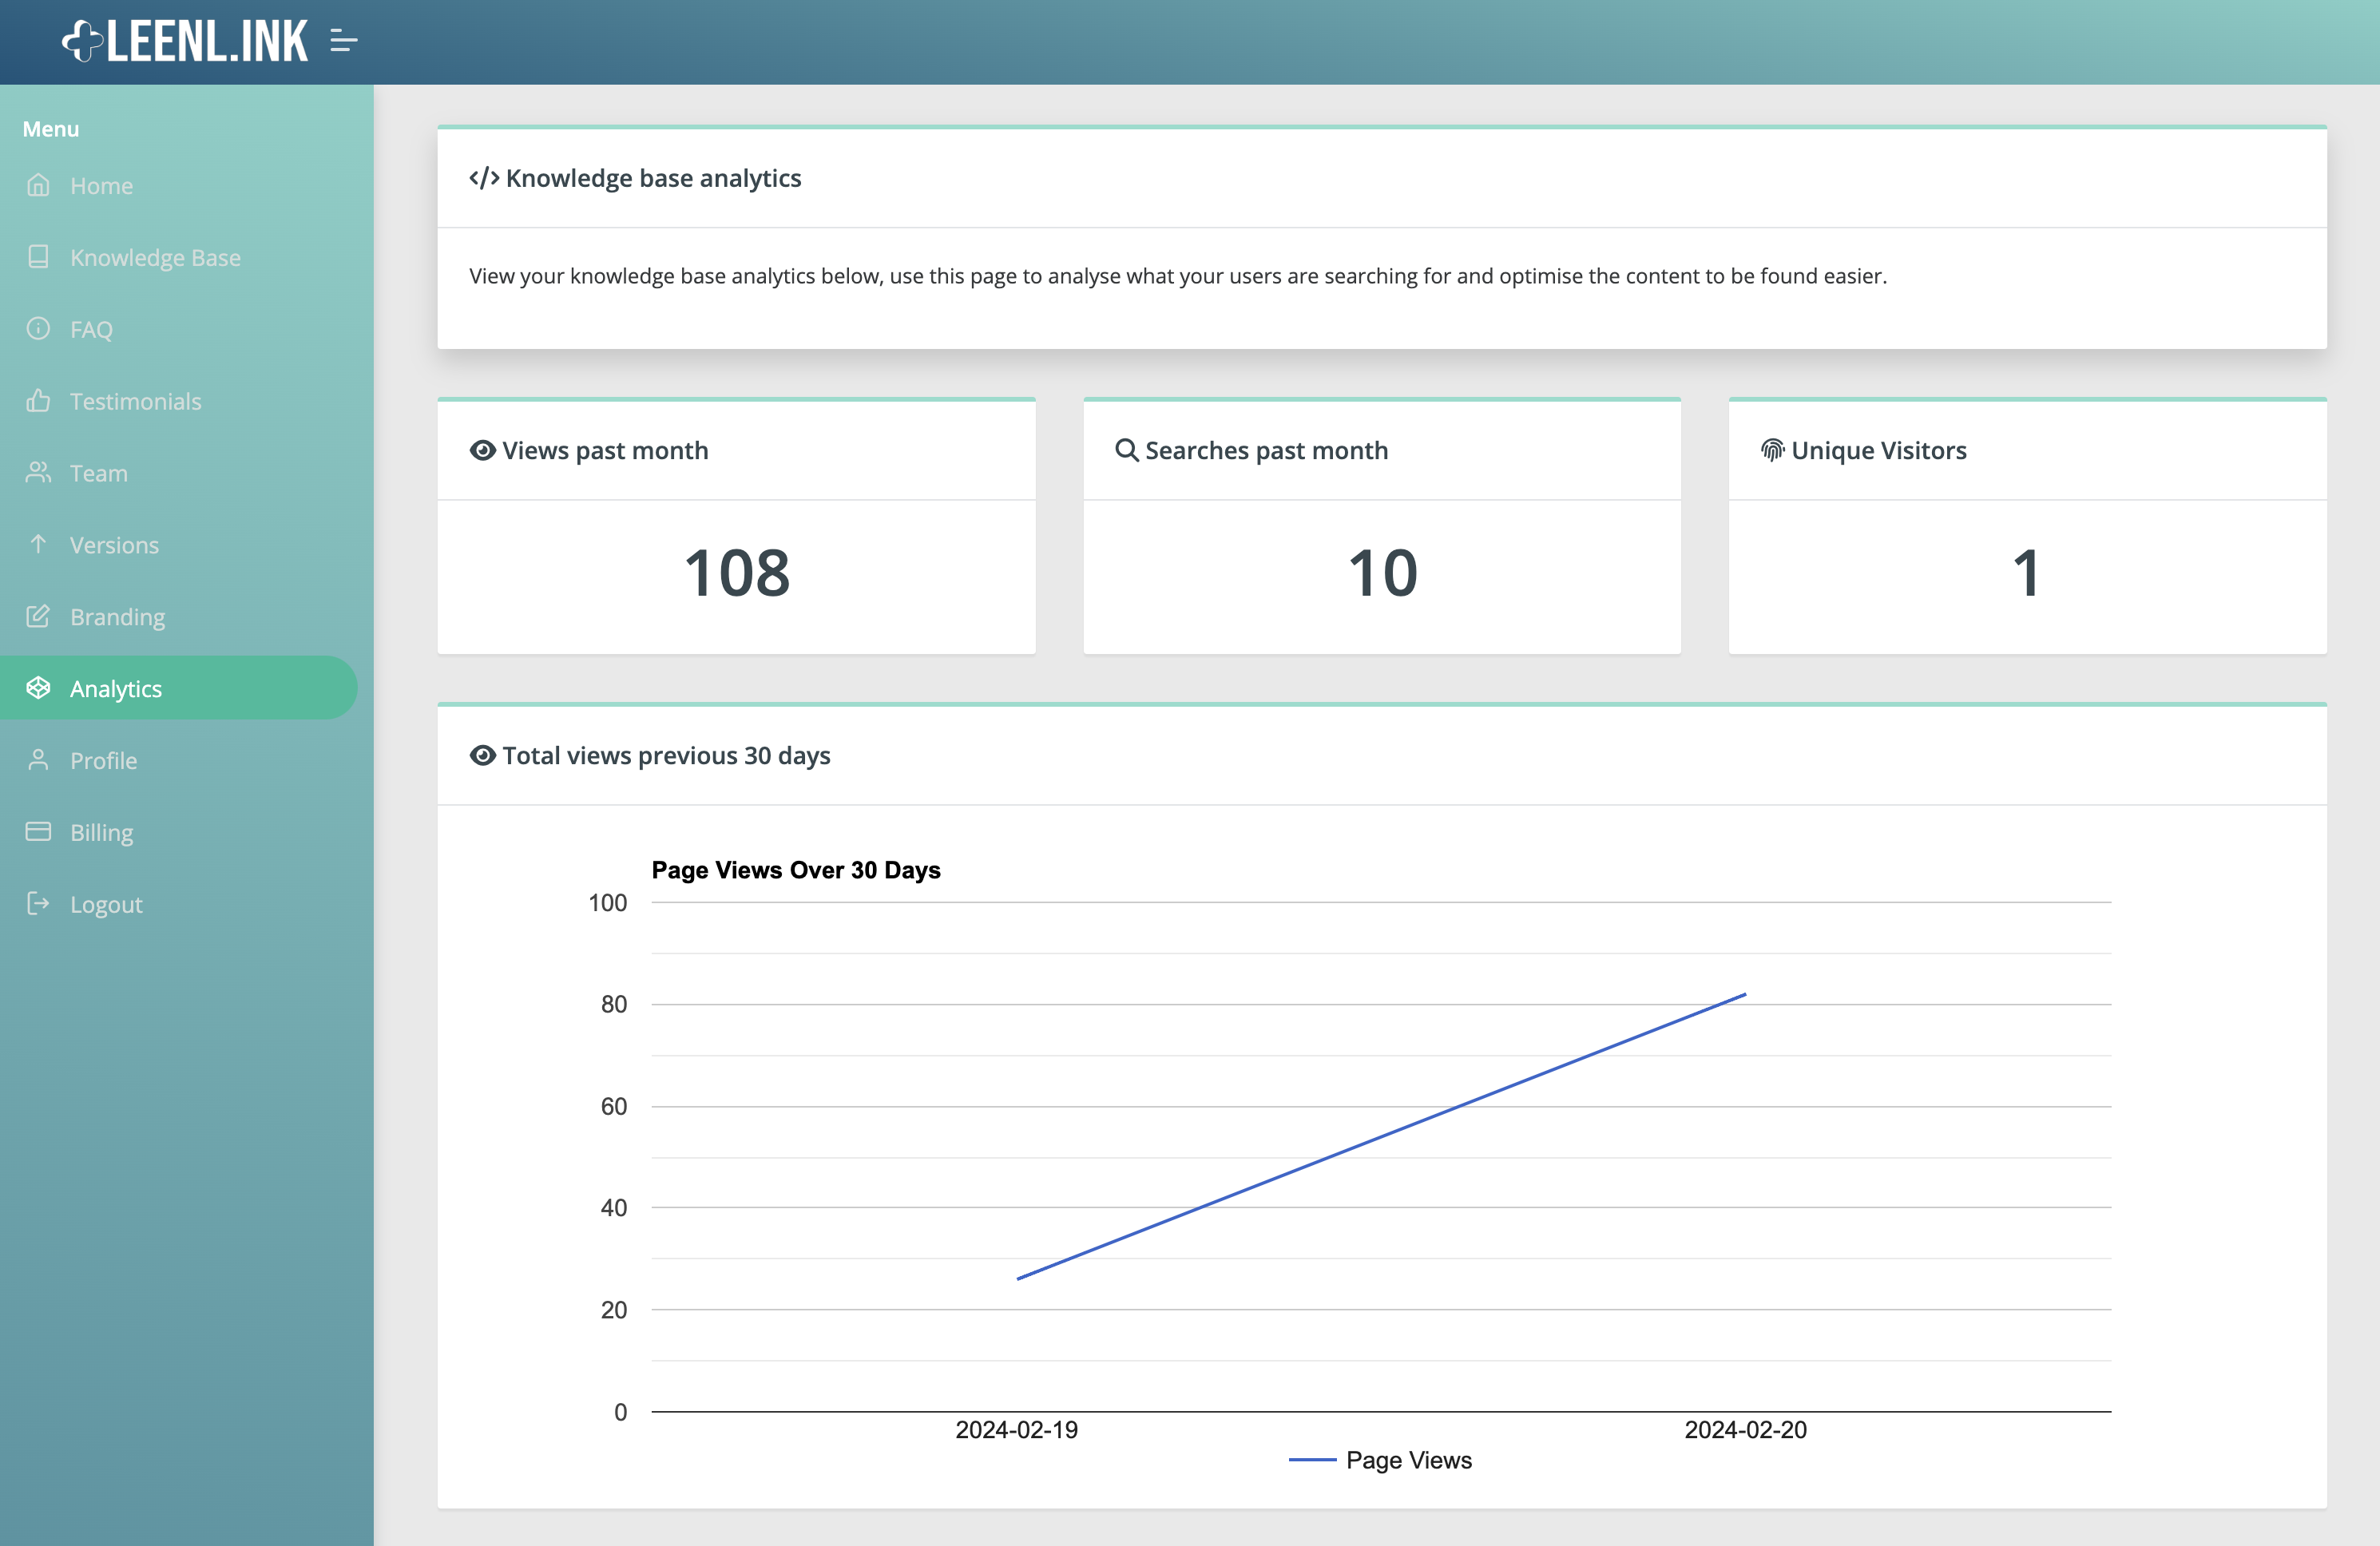Click the 60 y-axis label
The width and height of the screenshot is (2380, 1546).
tap(613, 1106)
